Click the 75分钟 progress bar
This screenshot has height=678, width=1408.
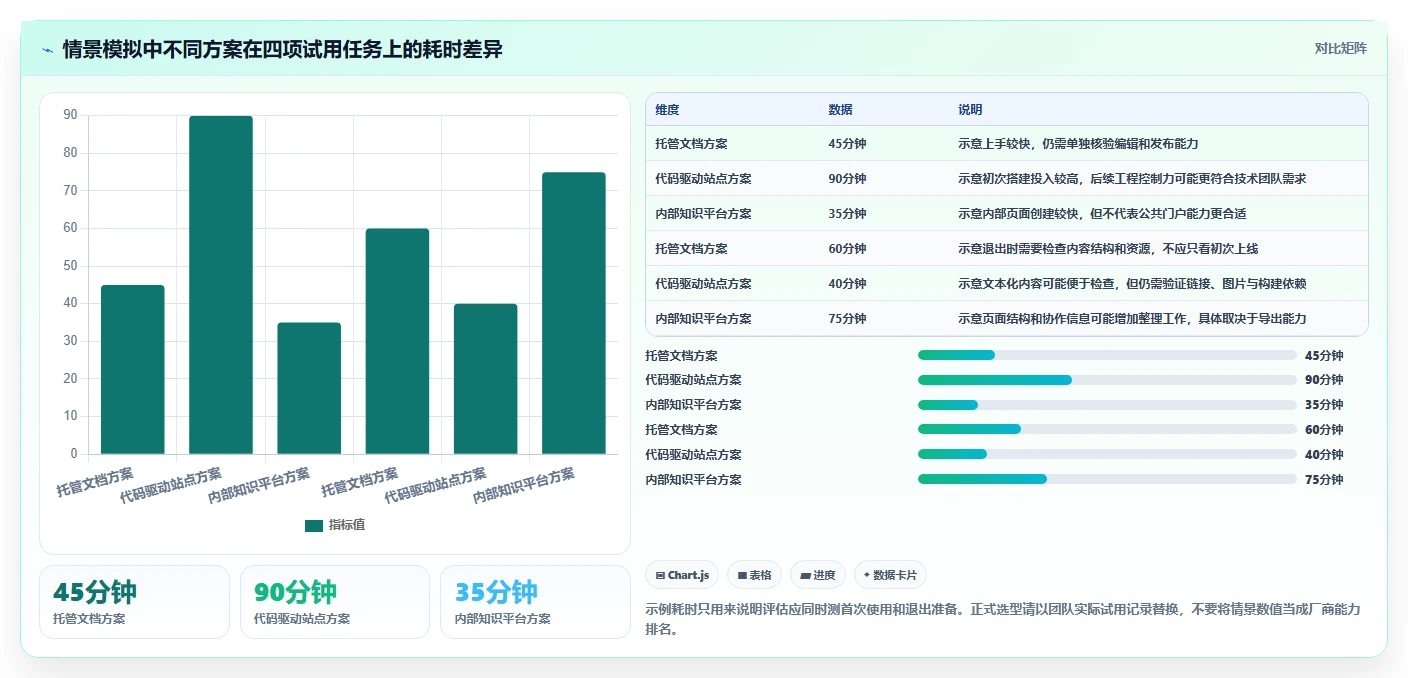click(x=1107, y=480)
